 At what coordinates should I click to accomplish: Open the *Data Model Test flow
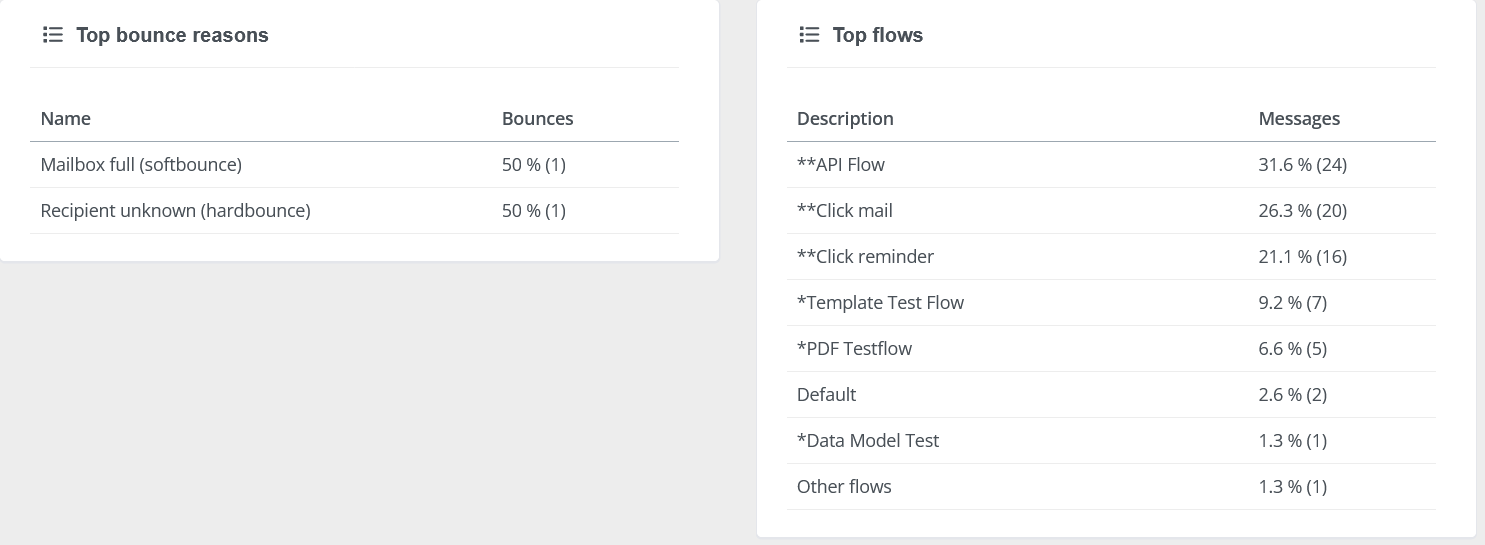pyautogui.click(x=867, y=440)
